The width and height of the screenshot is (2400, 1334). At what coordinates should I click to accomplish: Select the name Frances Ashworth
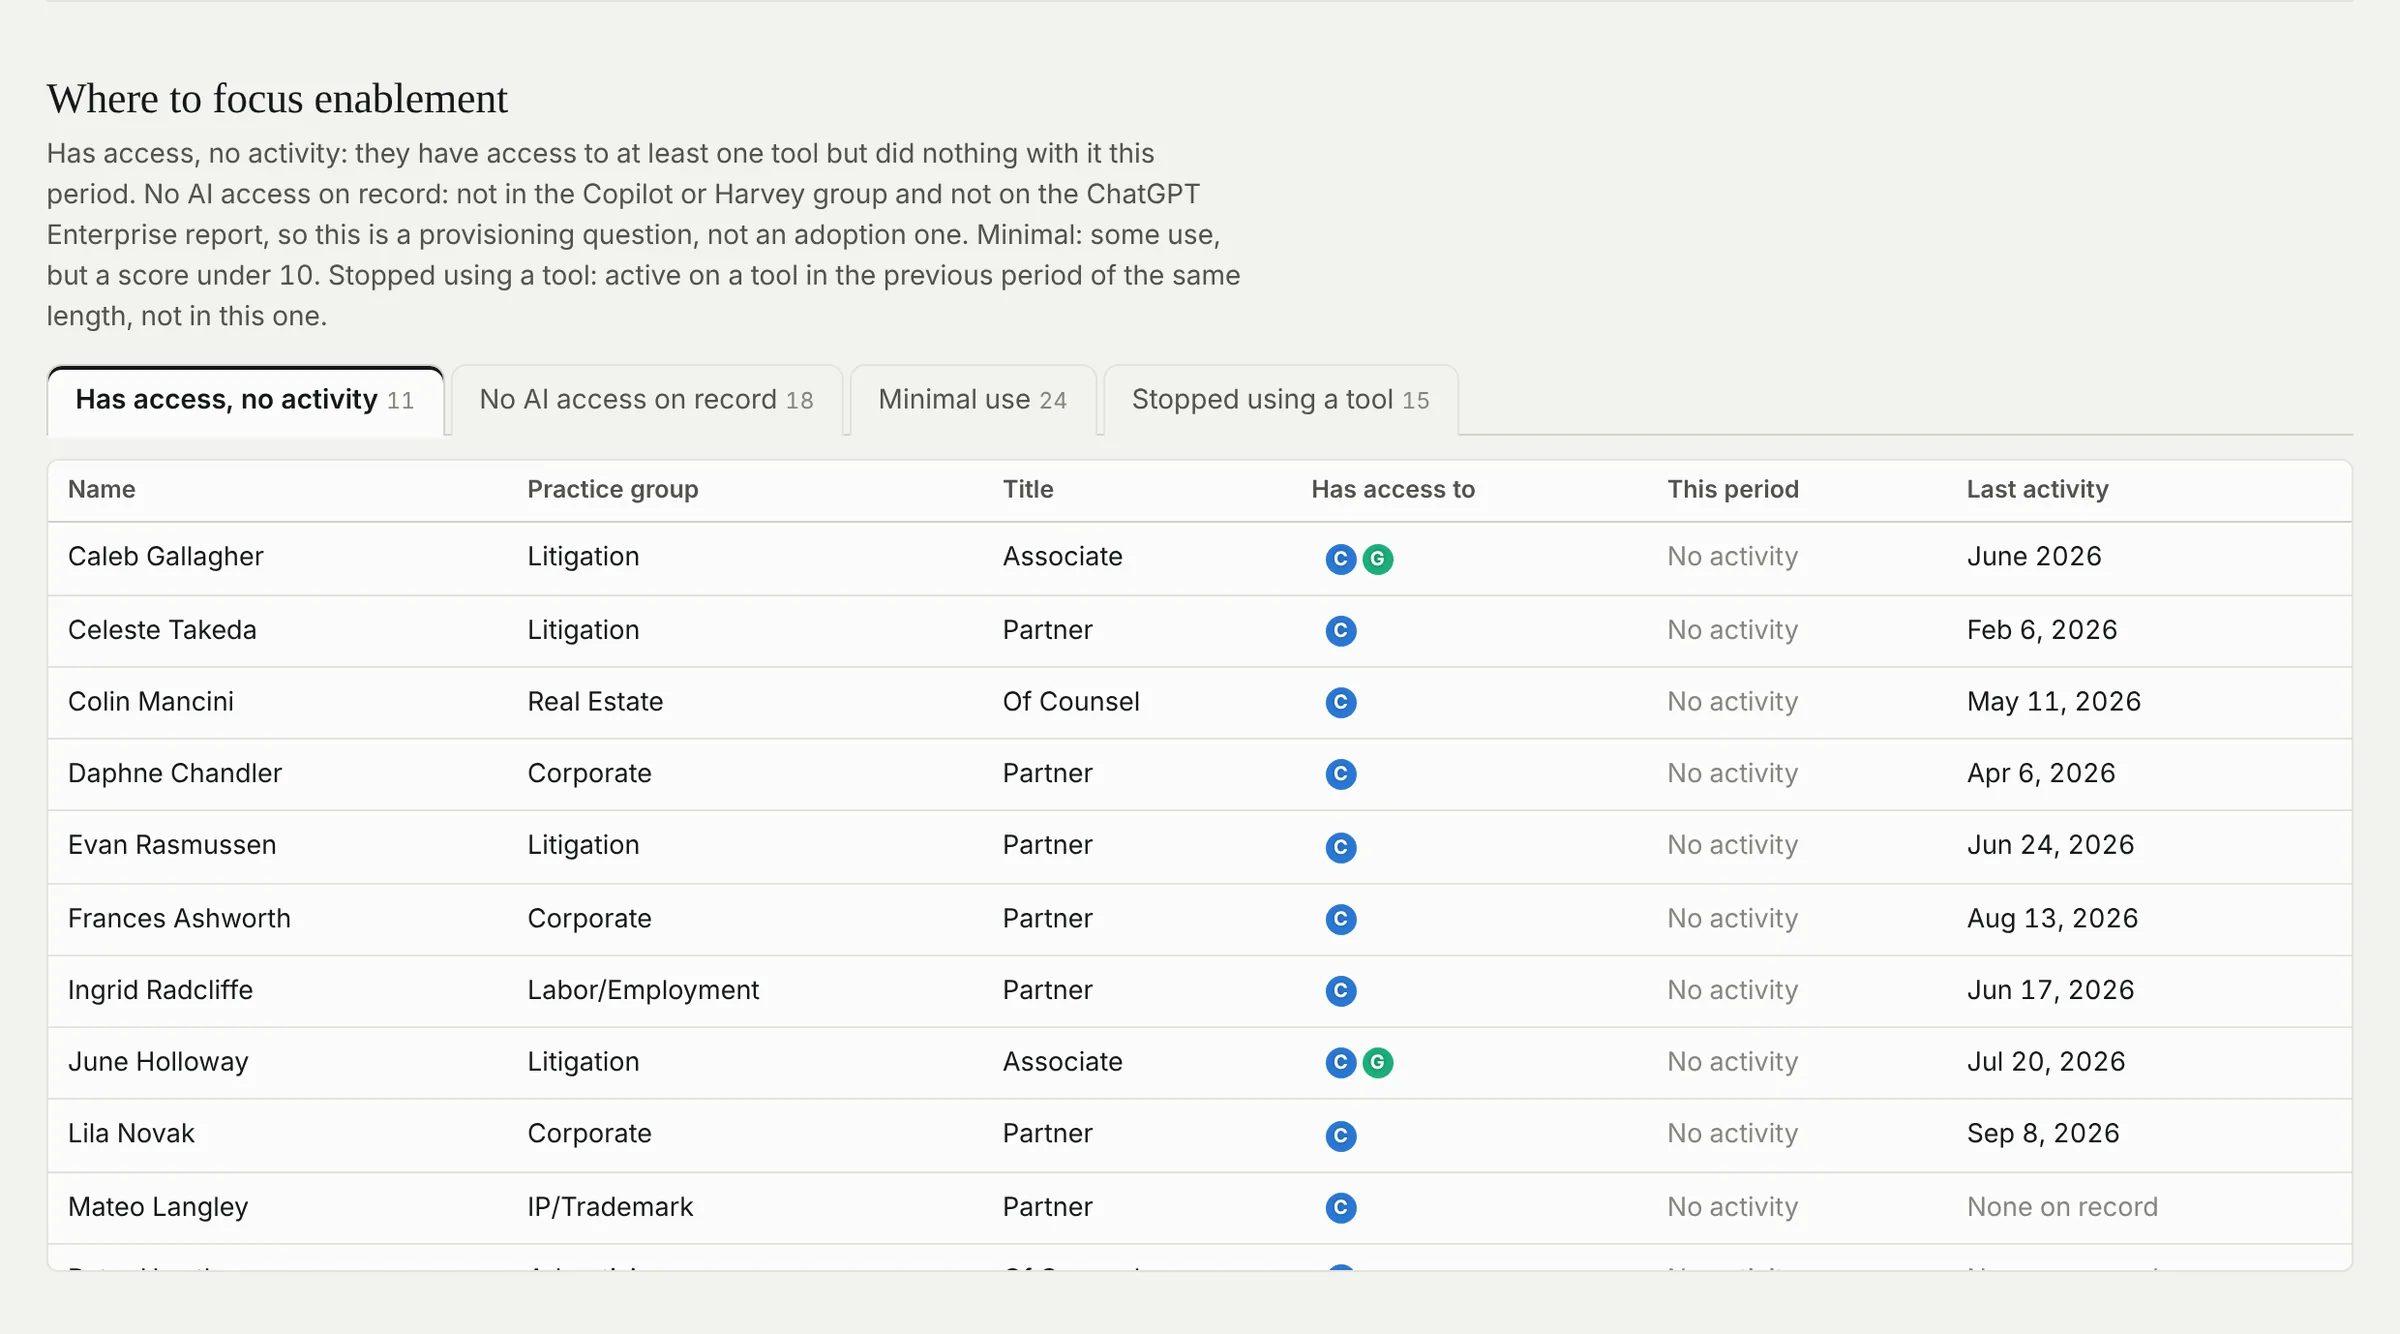[x=179, y=918]
